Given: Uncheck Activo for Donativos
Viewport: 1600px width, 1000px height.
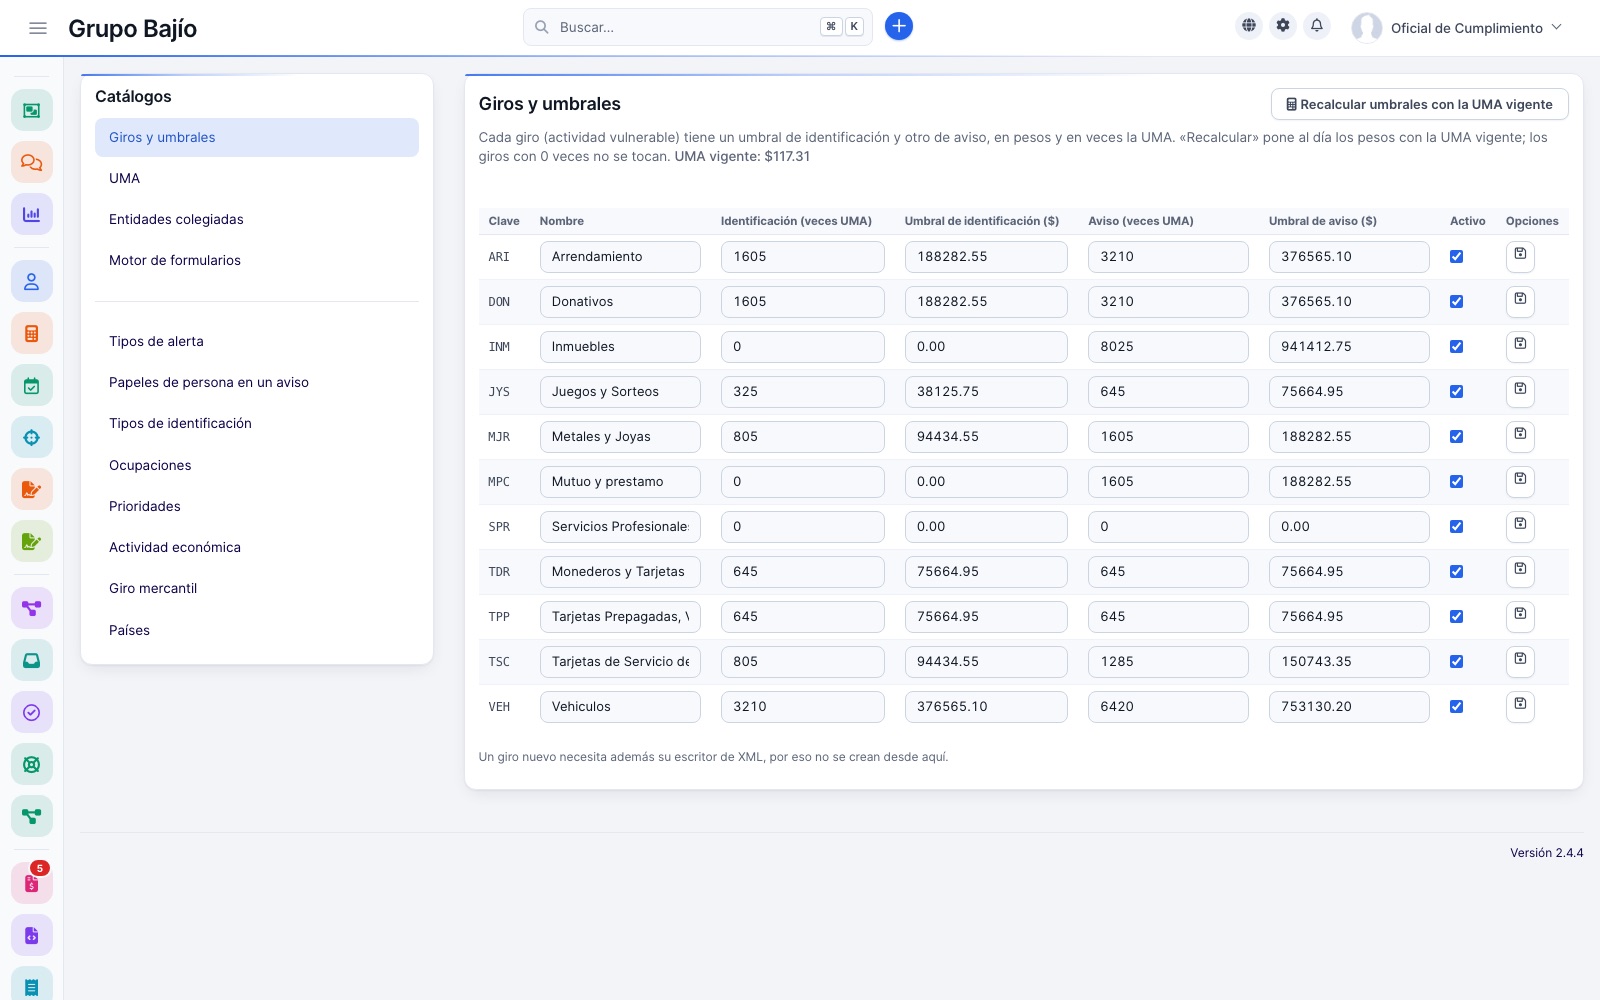Looking at the screenshot, I should (x=1456, y=302).
